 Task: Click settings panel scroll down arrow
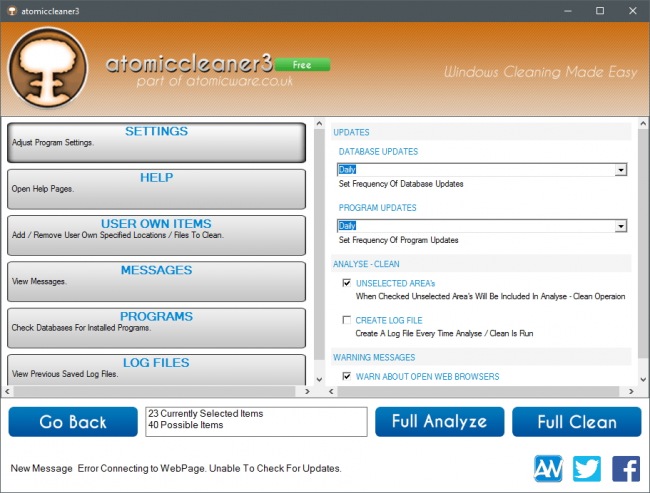click(x=643, y=379)
